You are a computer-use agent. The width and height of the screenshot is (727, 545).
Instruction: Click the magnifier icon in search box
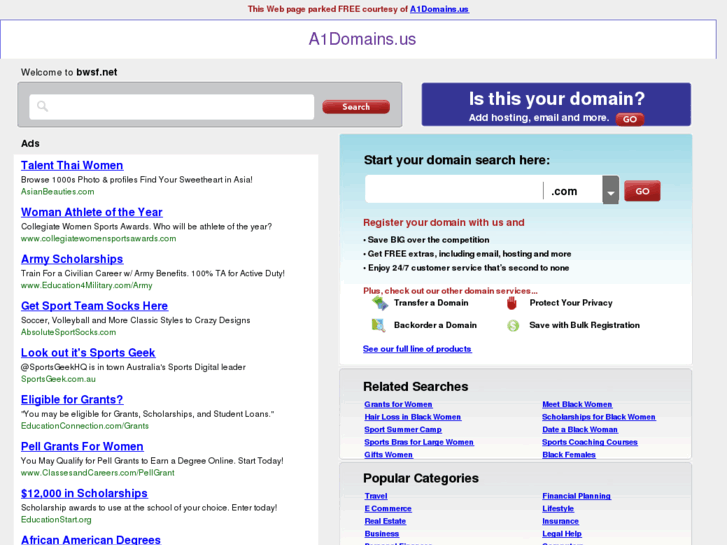click(x=43, y=106)
